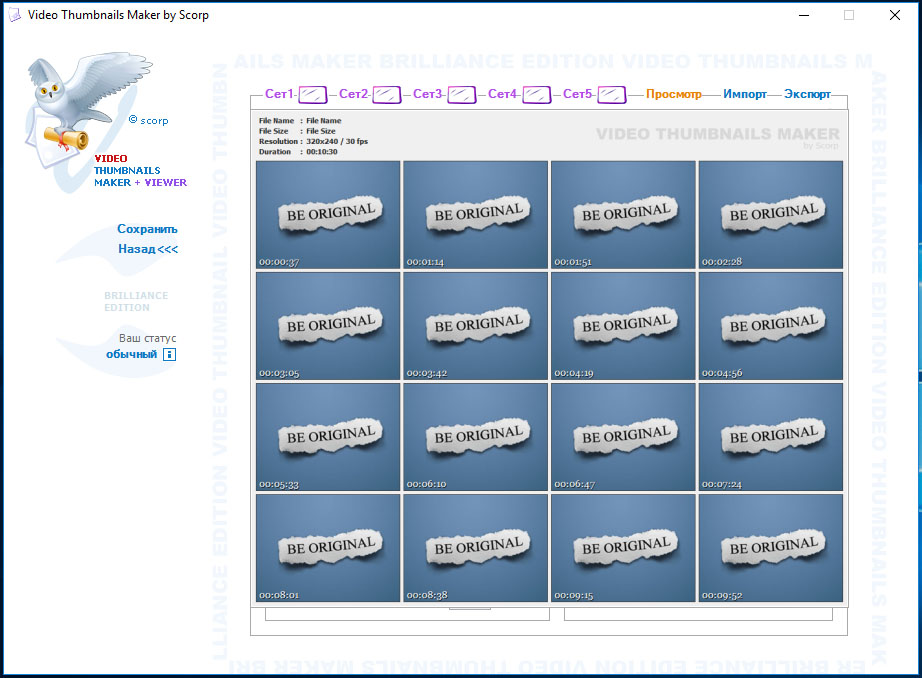Click the Ваш статус label

148,338
